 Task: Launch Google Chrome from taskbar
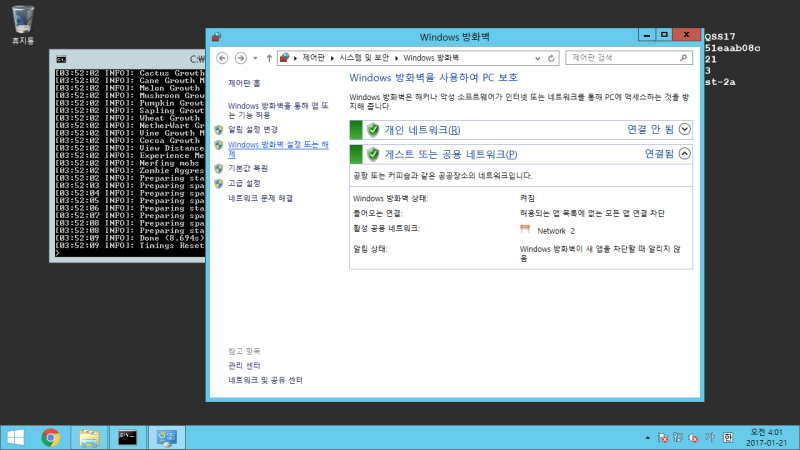(x=51, y=437)
